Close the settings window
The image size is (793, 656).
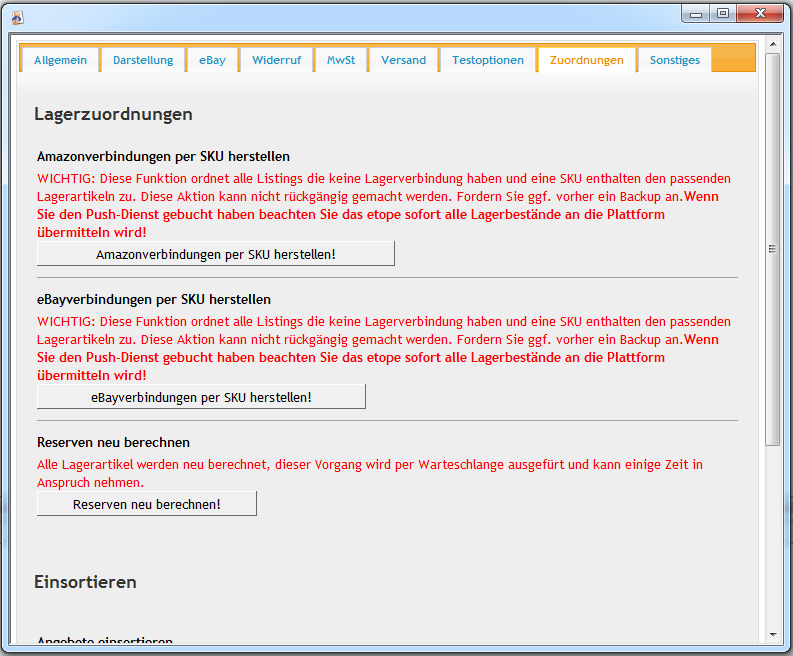coord(760,14)
